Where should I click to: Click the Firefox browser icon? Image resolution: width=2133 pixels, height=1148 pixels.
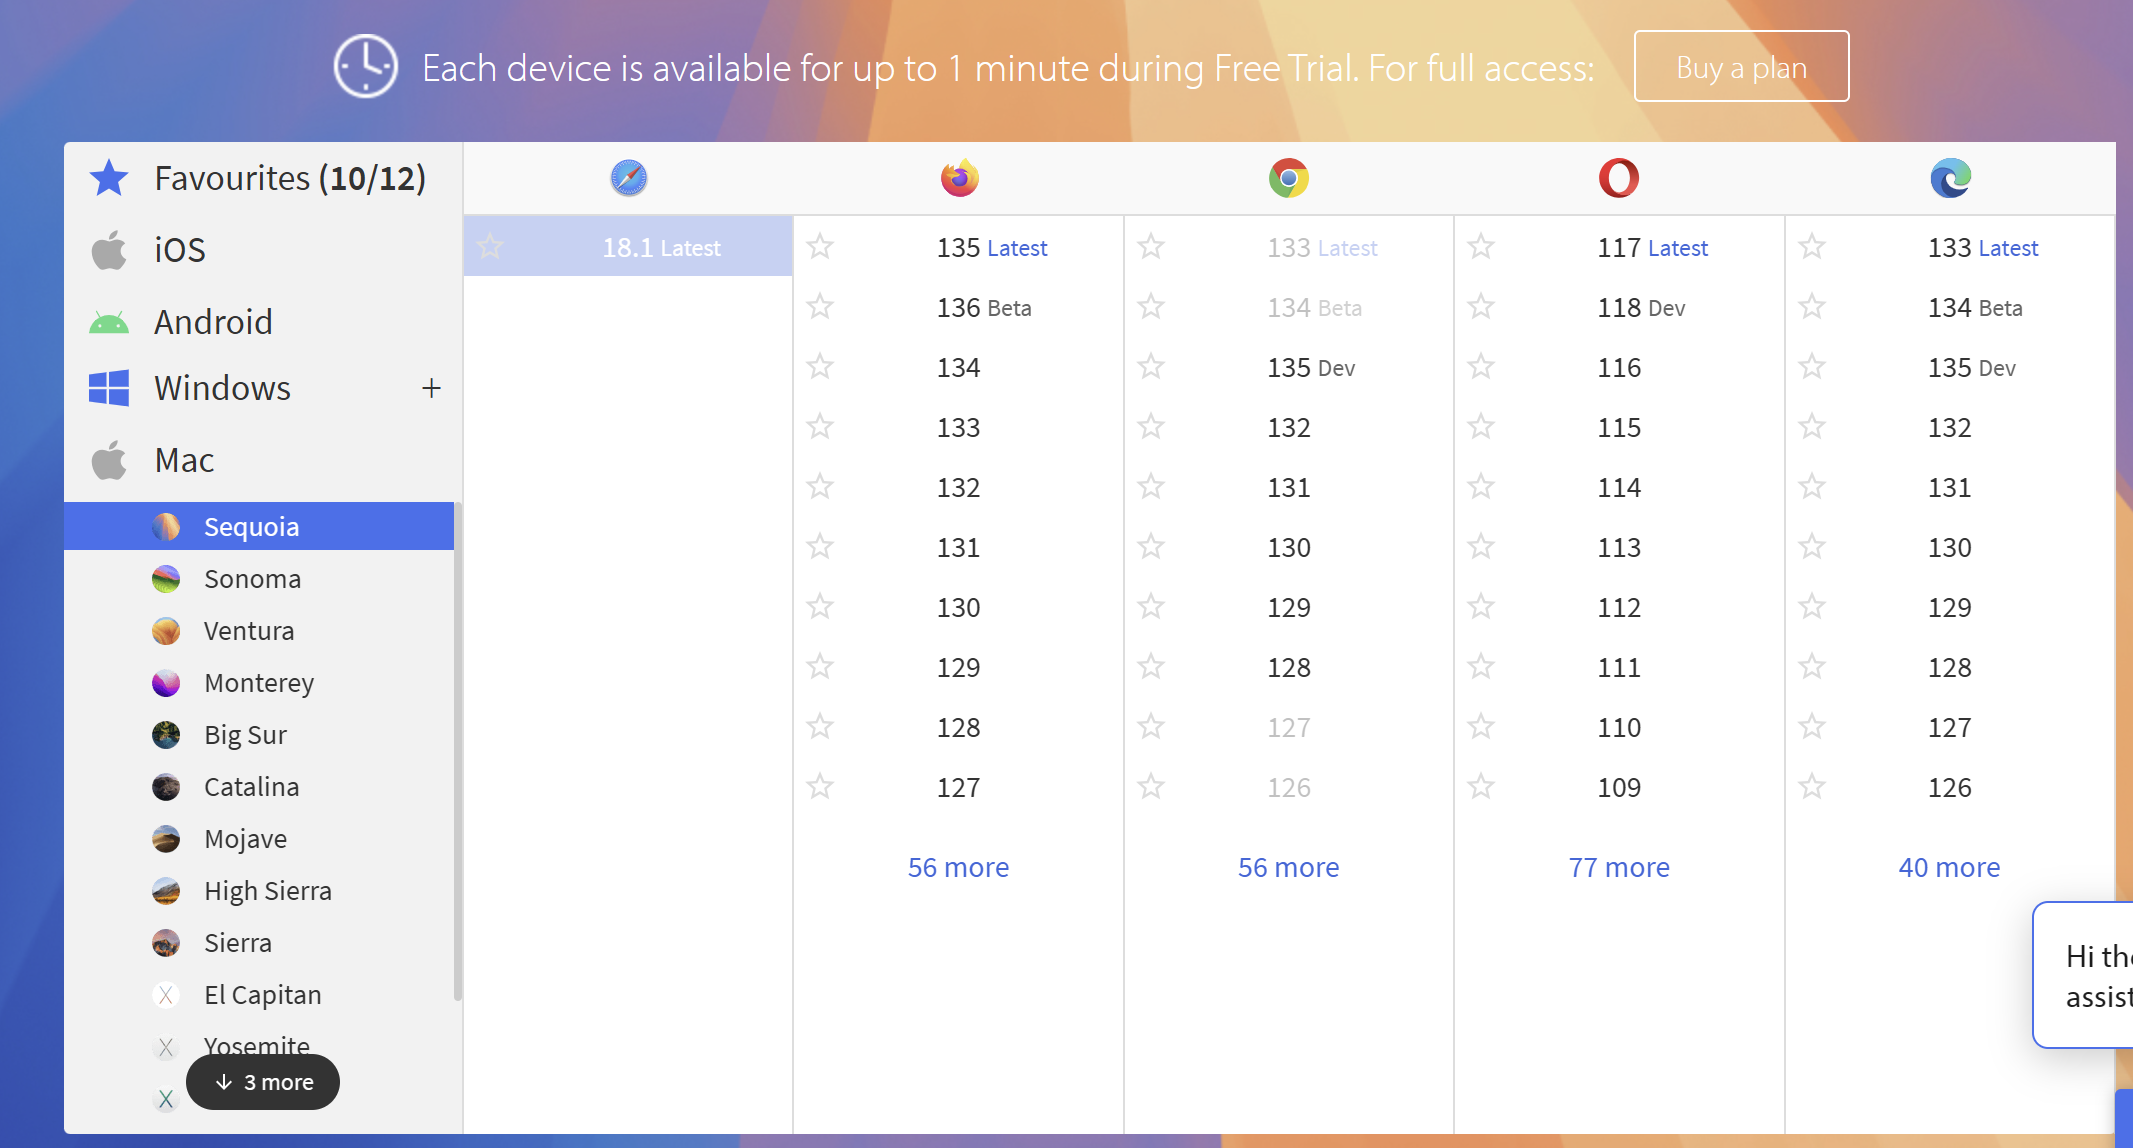point(959,178)
